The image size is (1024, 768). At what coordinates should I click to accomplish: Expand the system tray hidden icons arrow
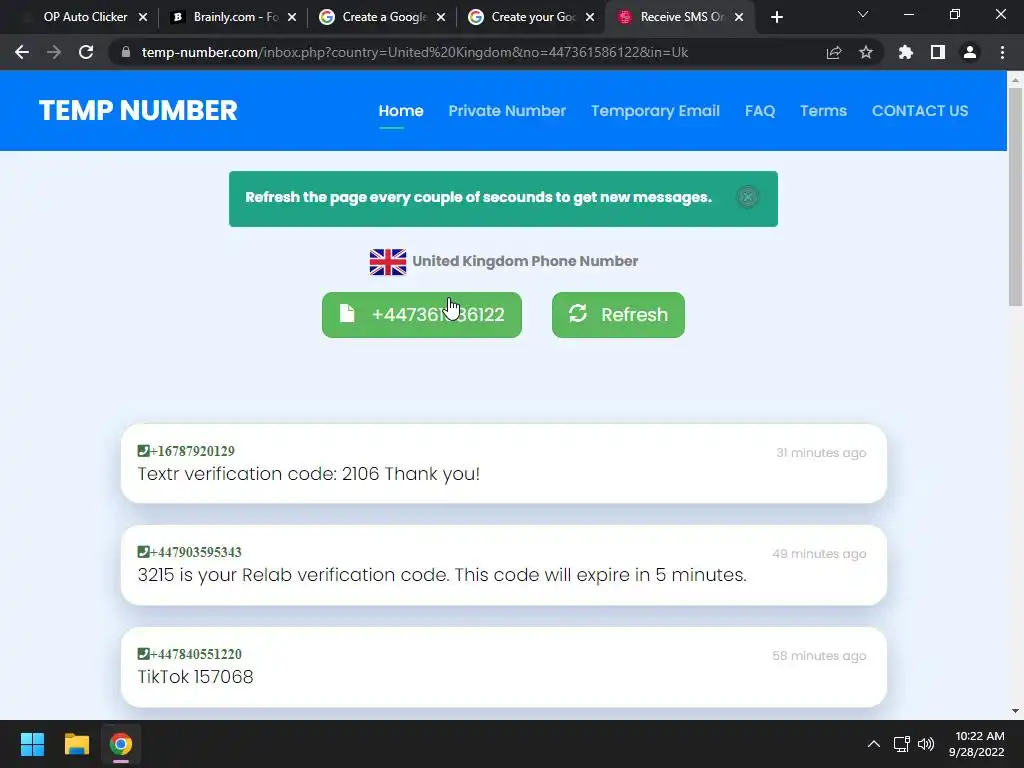tap(873, 744)
